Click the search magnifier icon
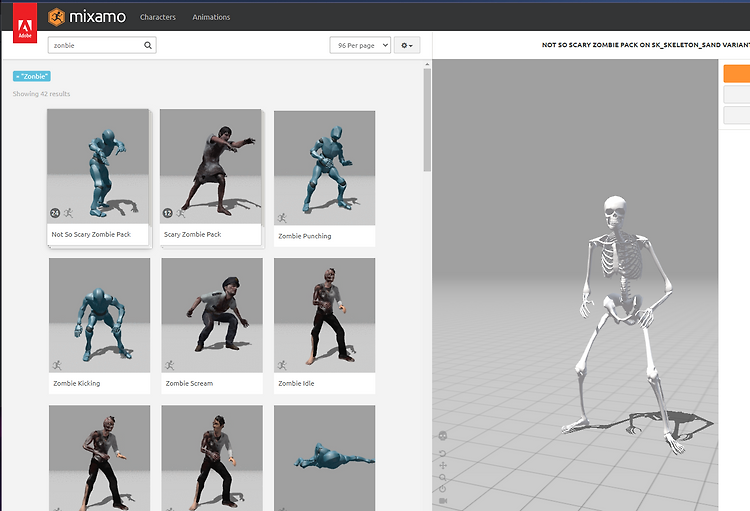This screenshot has width=750, height=511. (148, 45)
